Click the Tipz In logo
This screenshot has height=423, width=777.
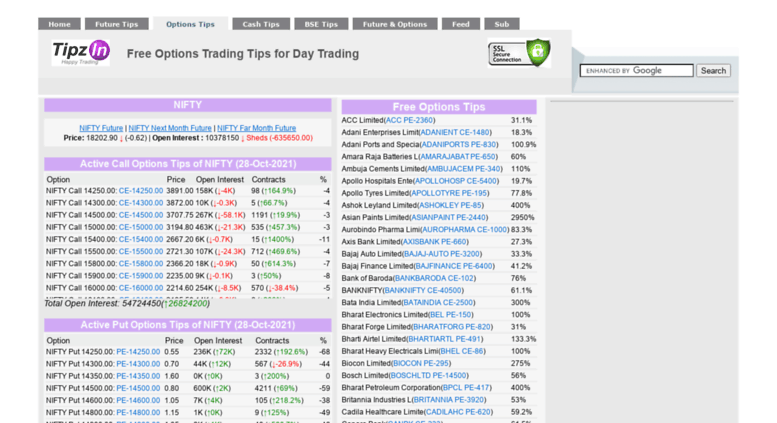pyautogui.click(x=81, y=52)
